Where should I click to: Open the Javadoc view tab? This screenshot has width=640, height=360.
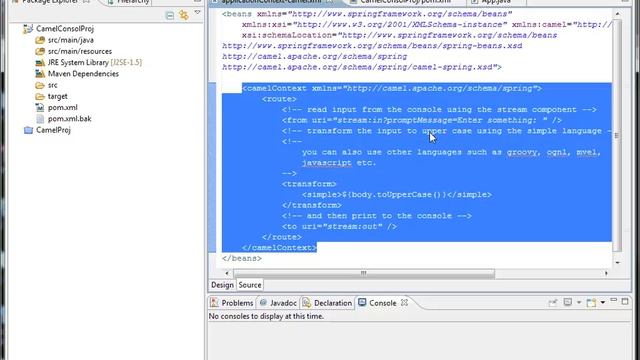[278, 303]
